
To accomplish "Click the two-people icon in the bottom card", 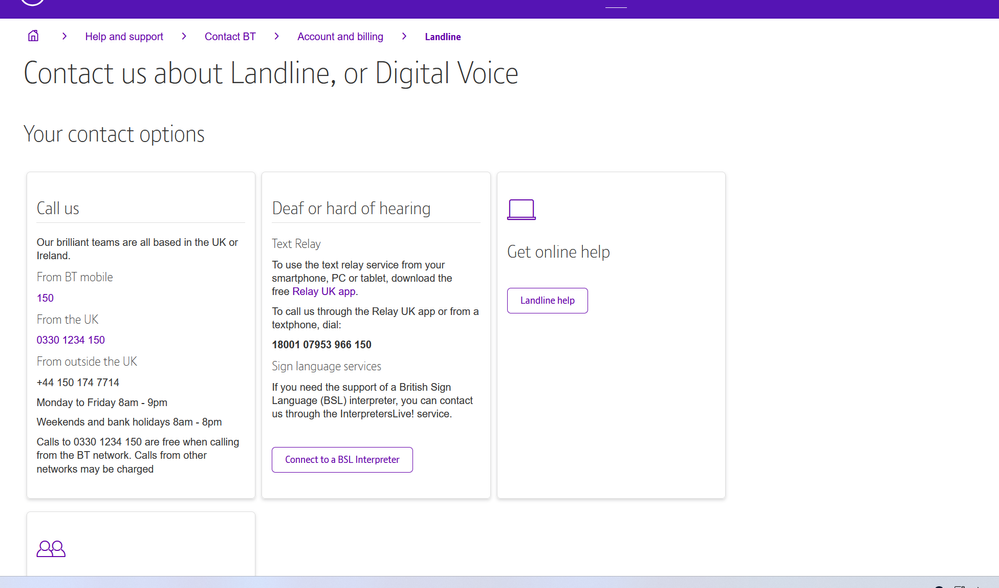I will [x=51, y=549].
